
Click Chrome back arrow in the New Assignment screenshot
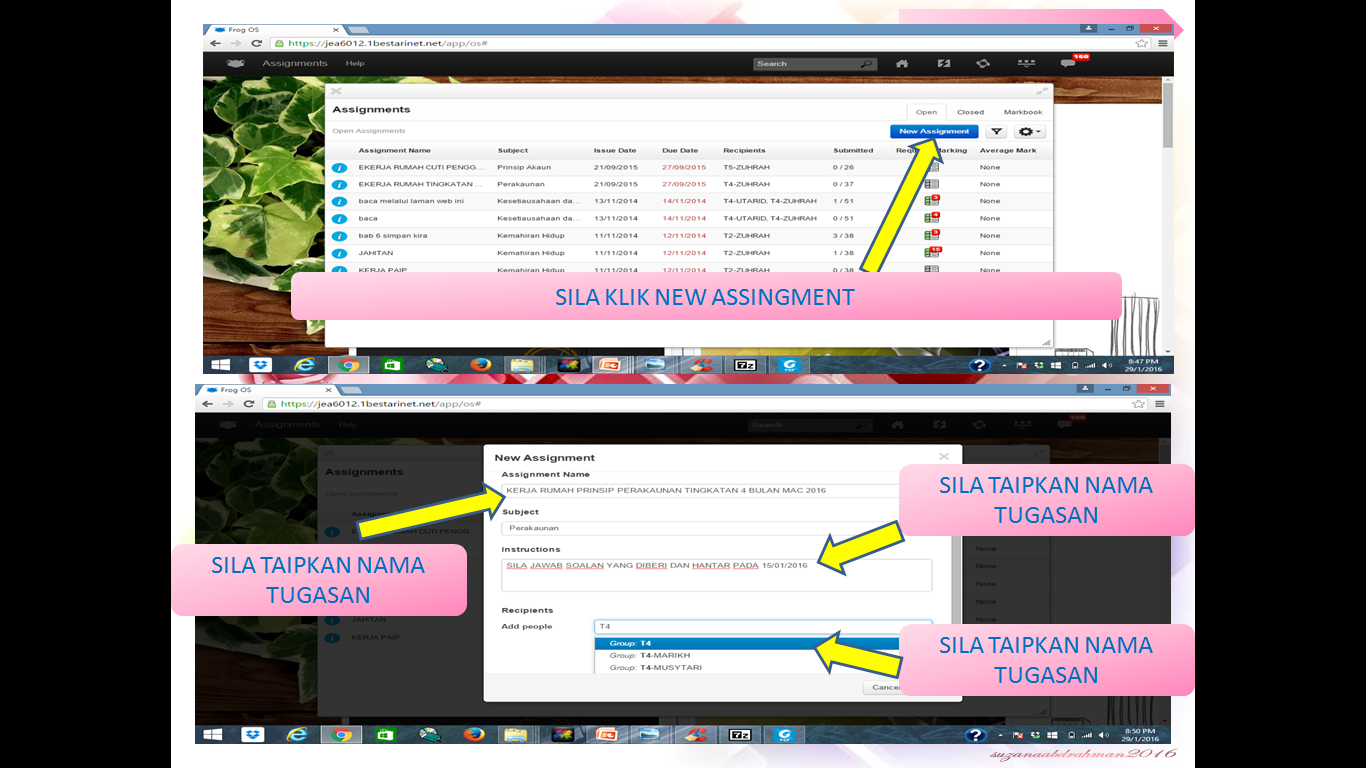(x=207, y=404)
